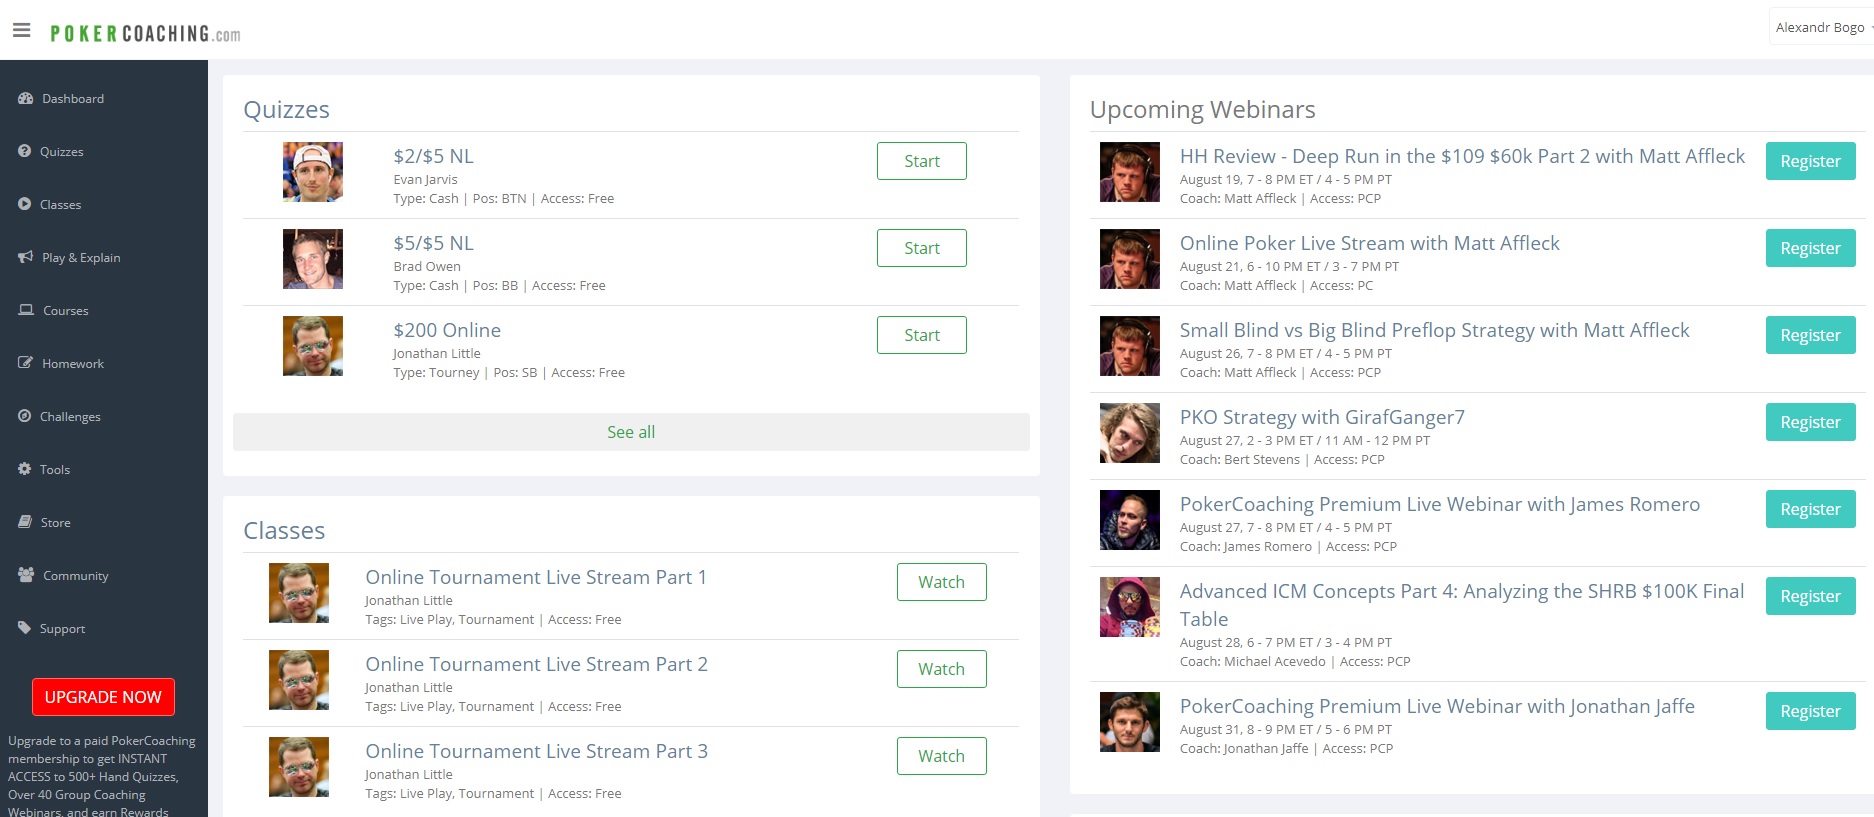Click Jonathan Jaffe webinar thumbnail
This screenshot has width=1874, height=817.
(x=1130, y=722)
